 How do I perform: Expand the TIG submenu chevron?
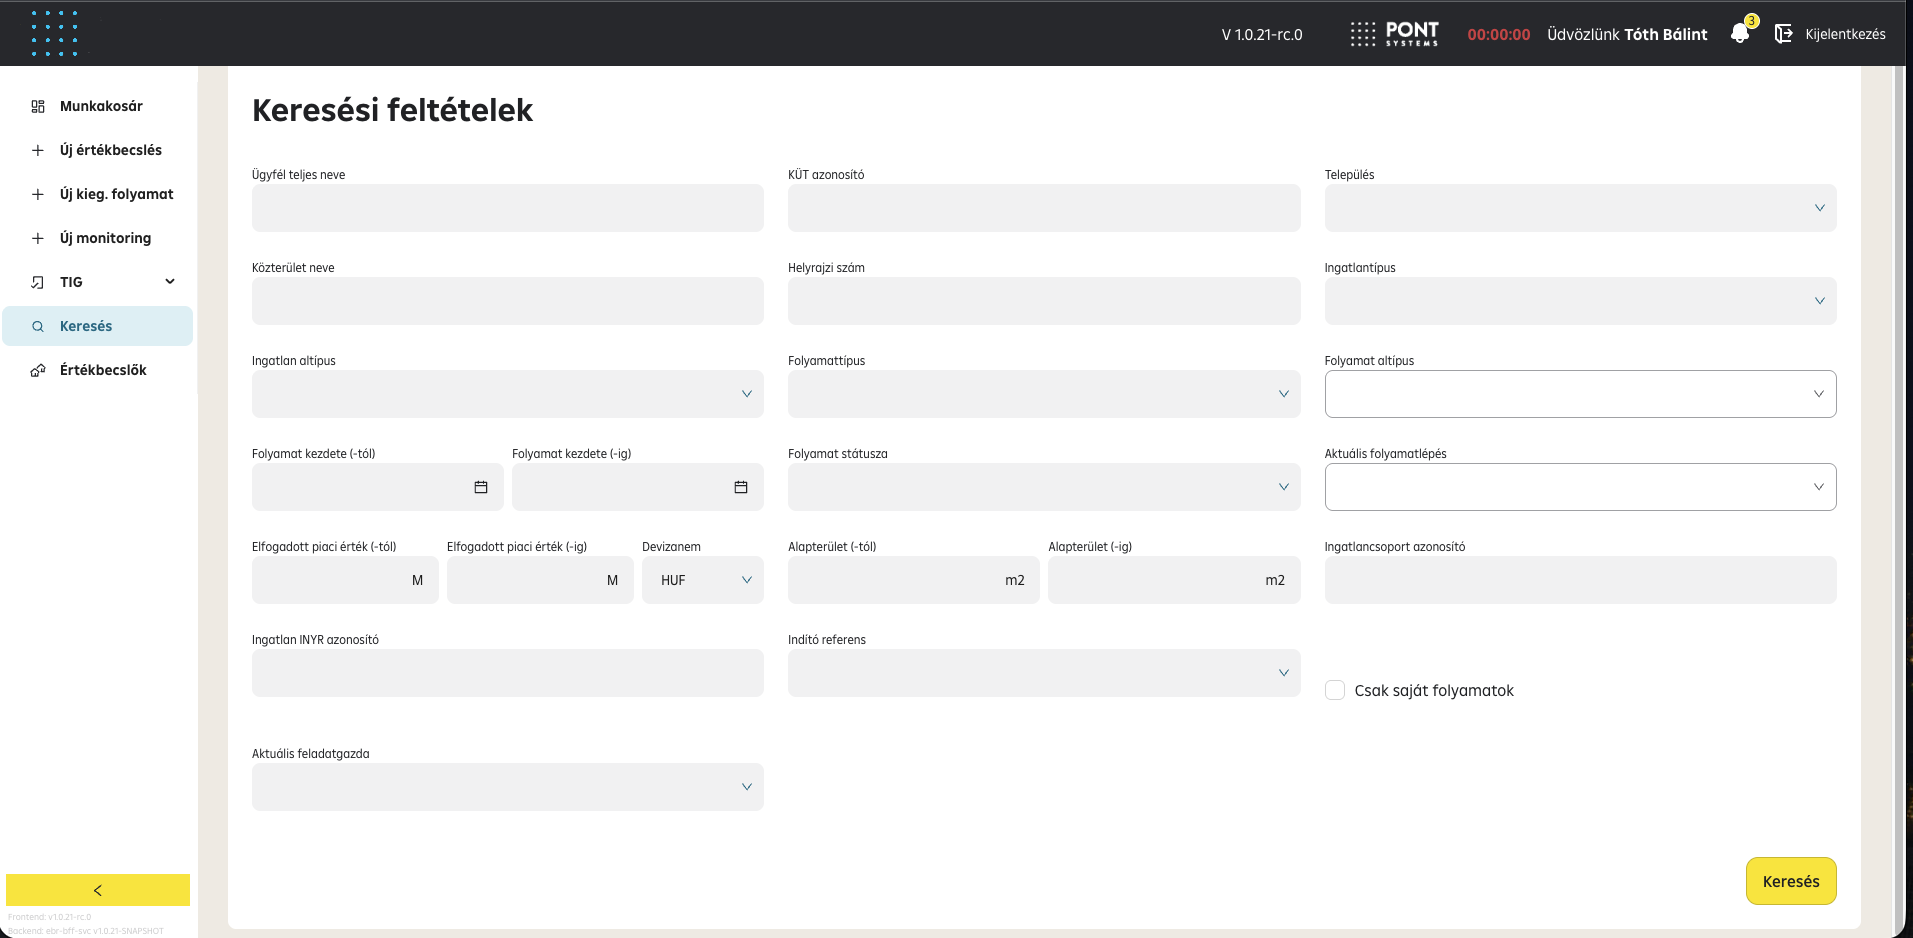(x=170, y=282)
